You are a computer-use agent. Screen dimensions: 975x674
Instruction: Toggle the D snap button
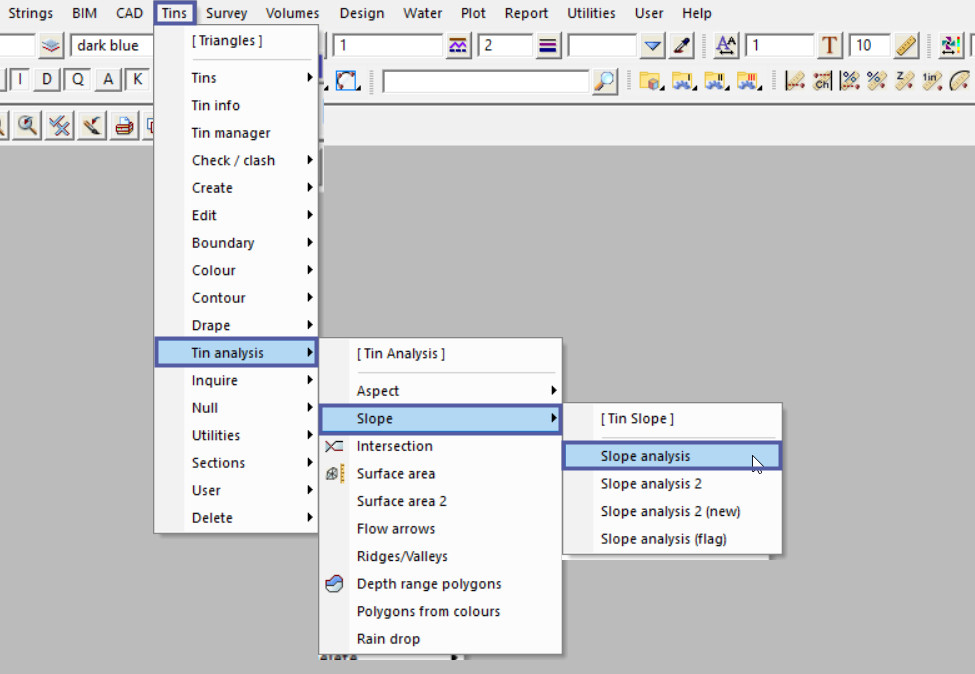coord(48,80)
